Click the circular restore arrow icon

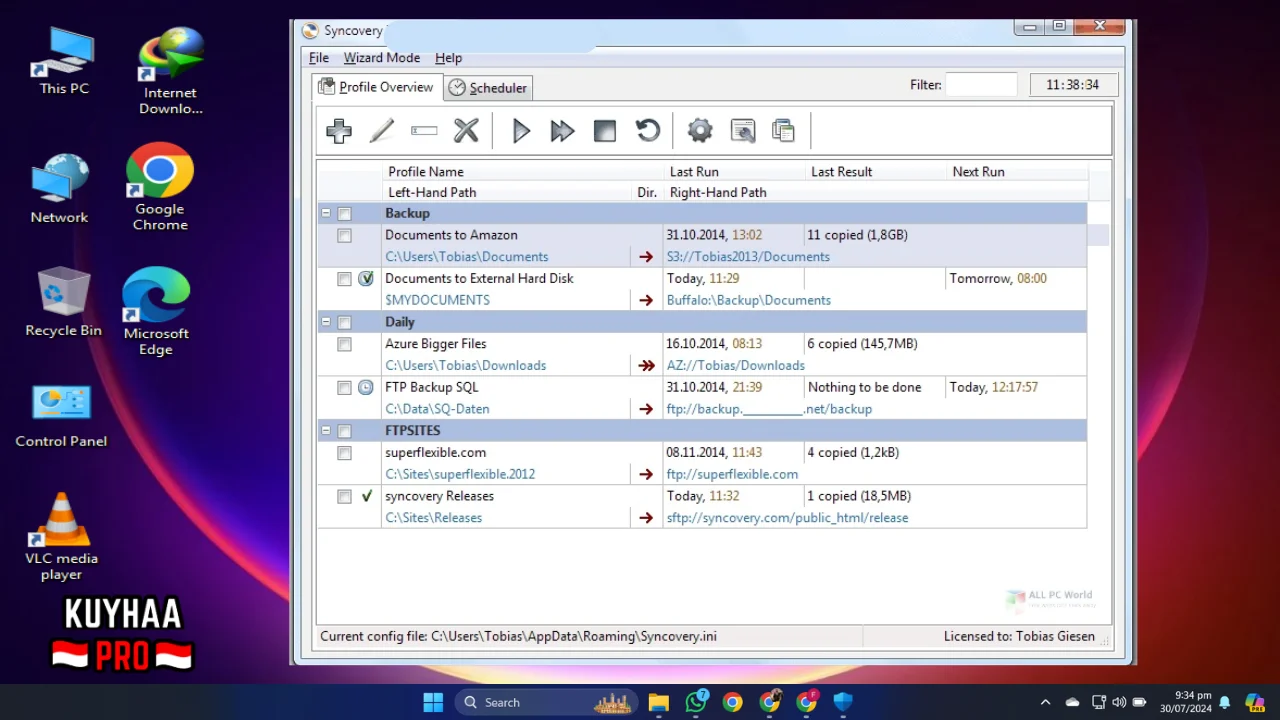(x=648, y=131)
